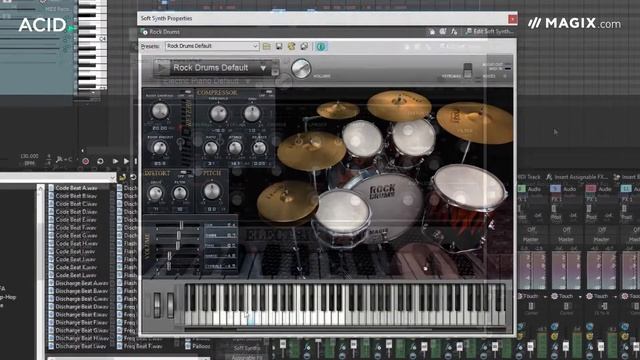Viewport: 640px width, 360px height.
Task: Click the modulation wheel next to the keyboard
Action: pos(170,304)
